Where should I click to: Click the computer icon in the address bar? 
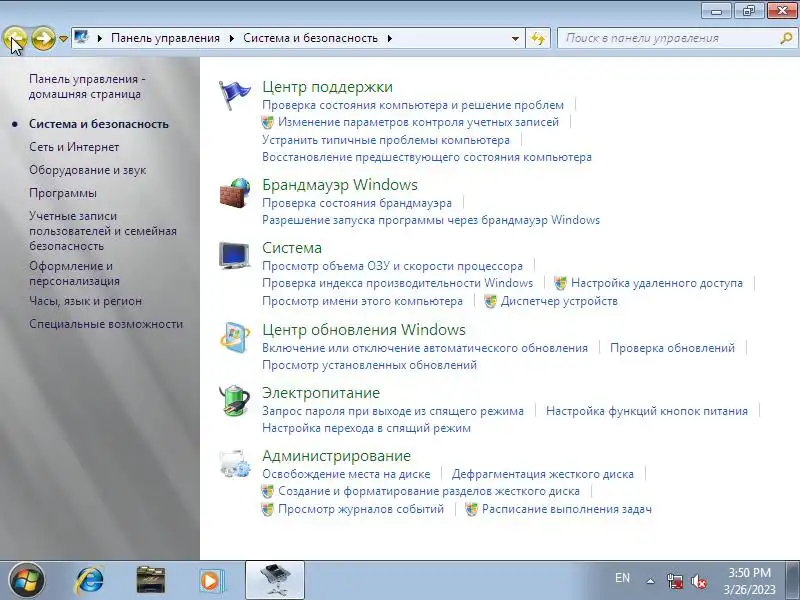pos(82,37)
